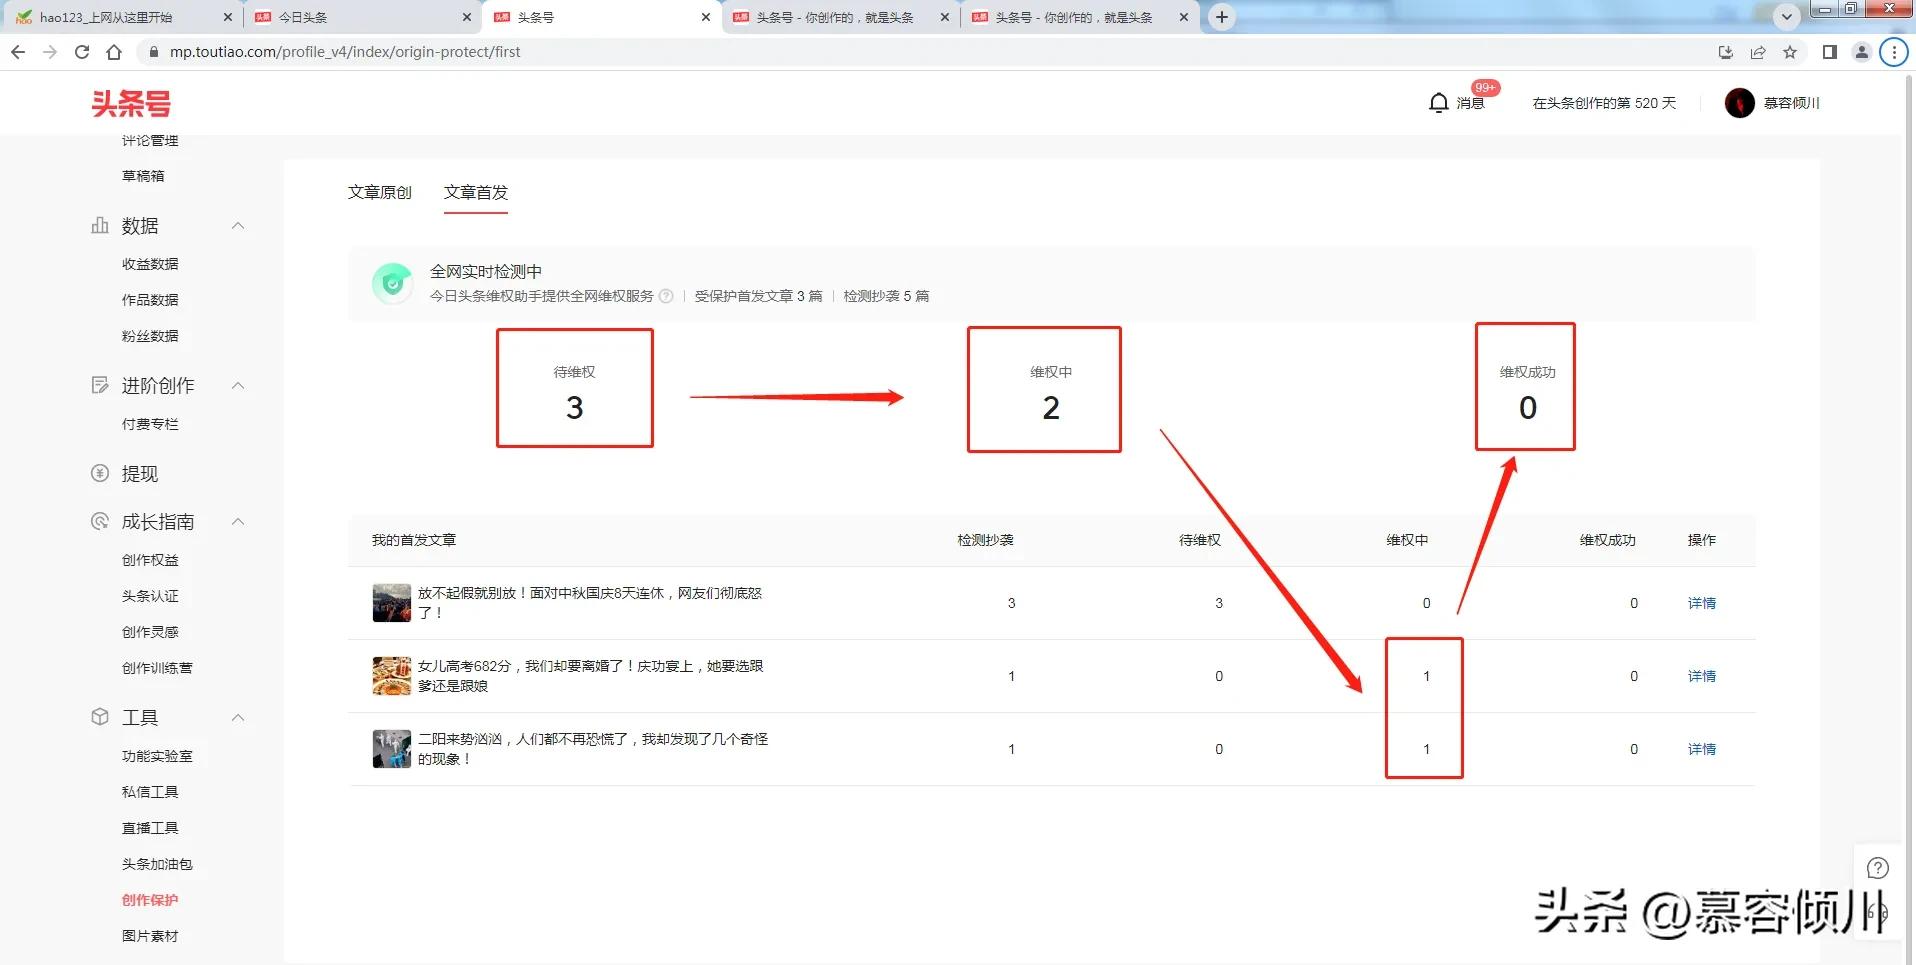Image resolution: width=1916 pixels, height=965 pixels.
Task: Collapse the 数据 section chevron
Action: pos(238,225)
